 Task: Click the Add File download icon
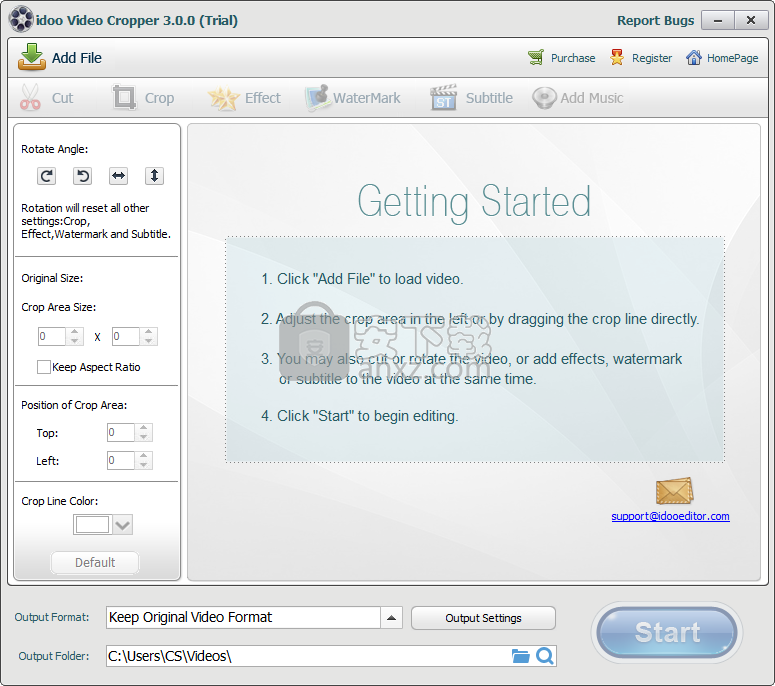coord(32,57)
